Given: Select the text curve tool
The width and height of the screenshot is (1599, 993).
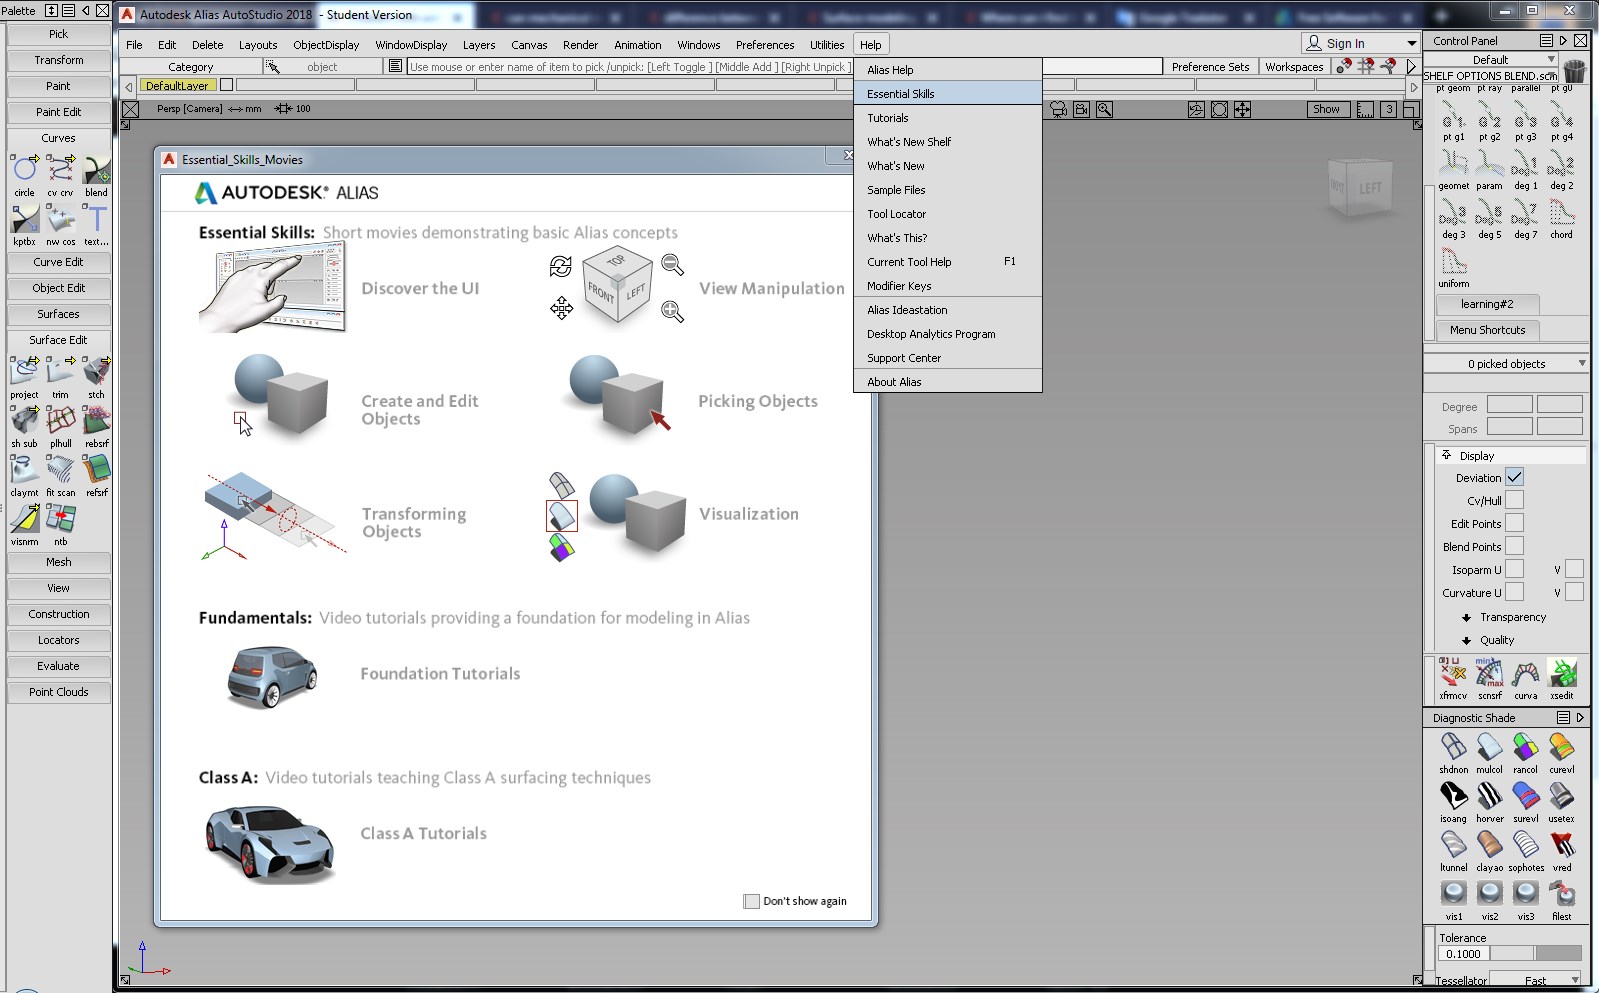Looking at the screenshot, I should (96, 218).
